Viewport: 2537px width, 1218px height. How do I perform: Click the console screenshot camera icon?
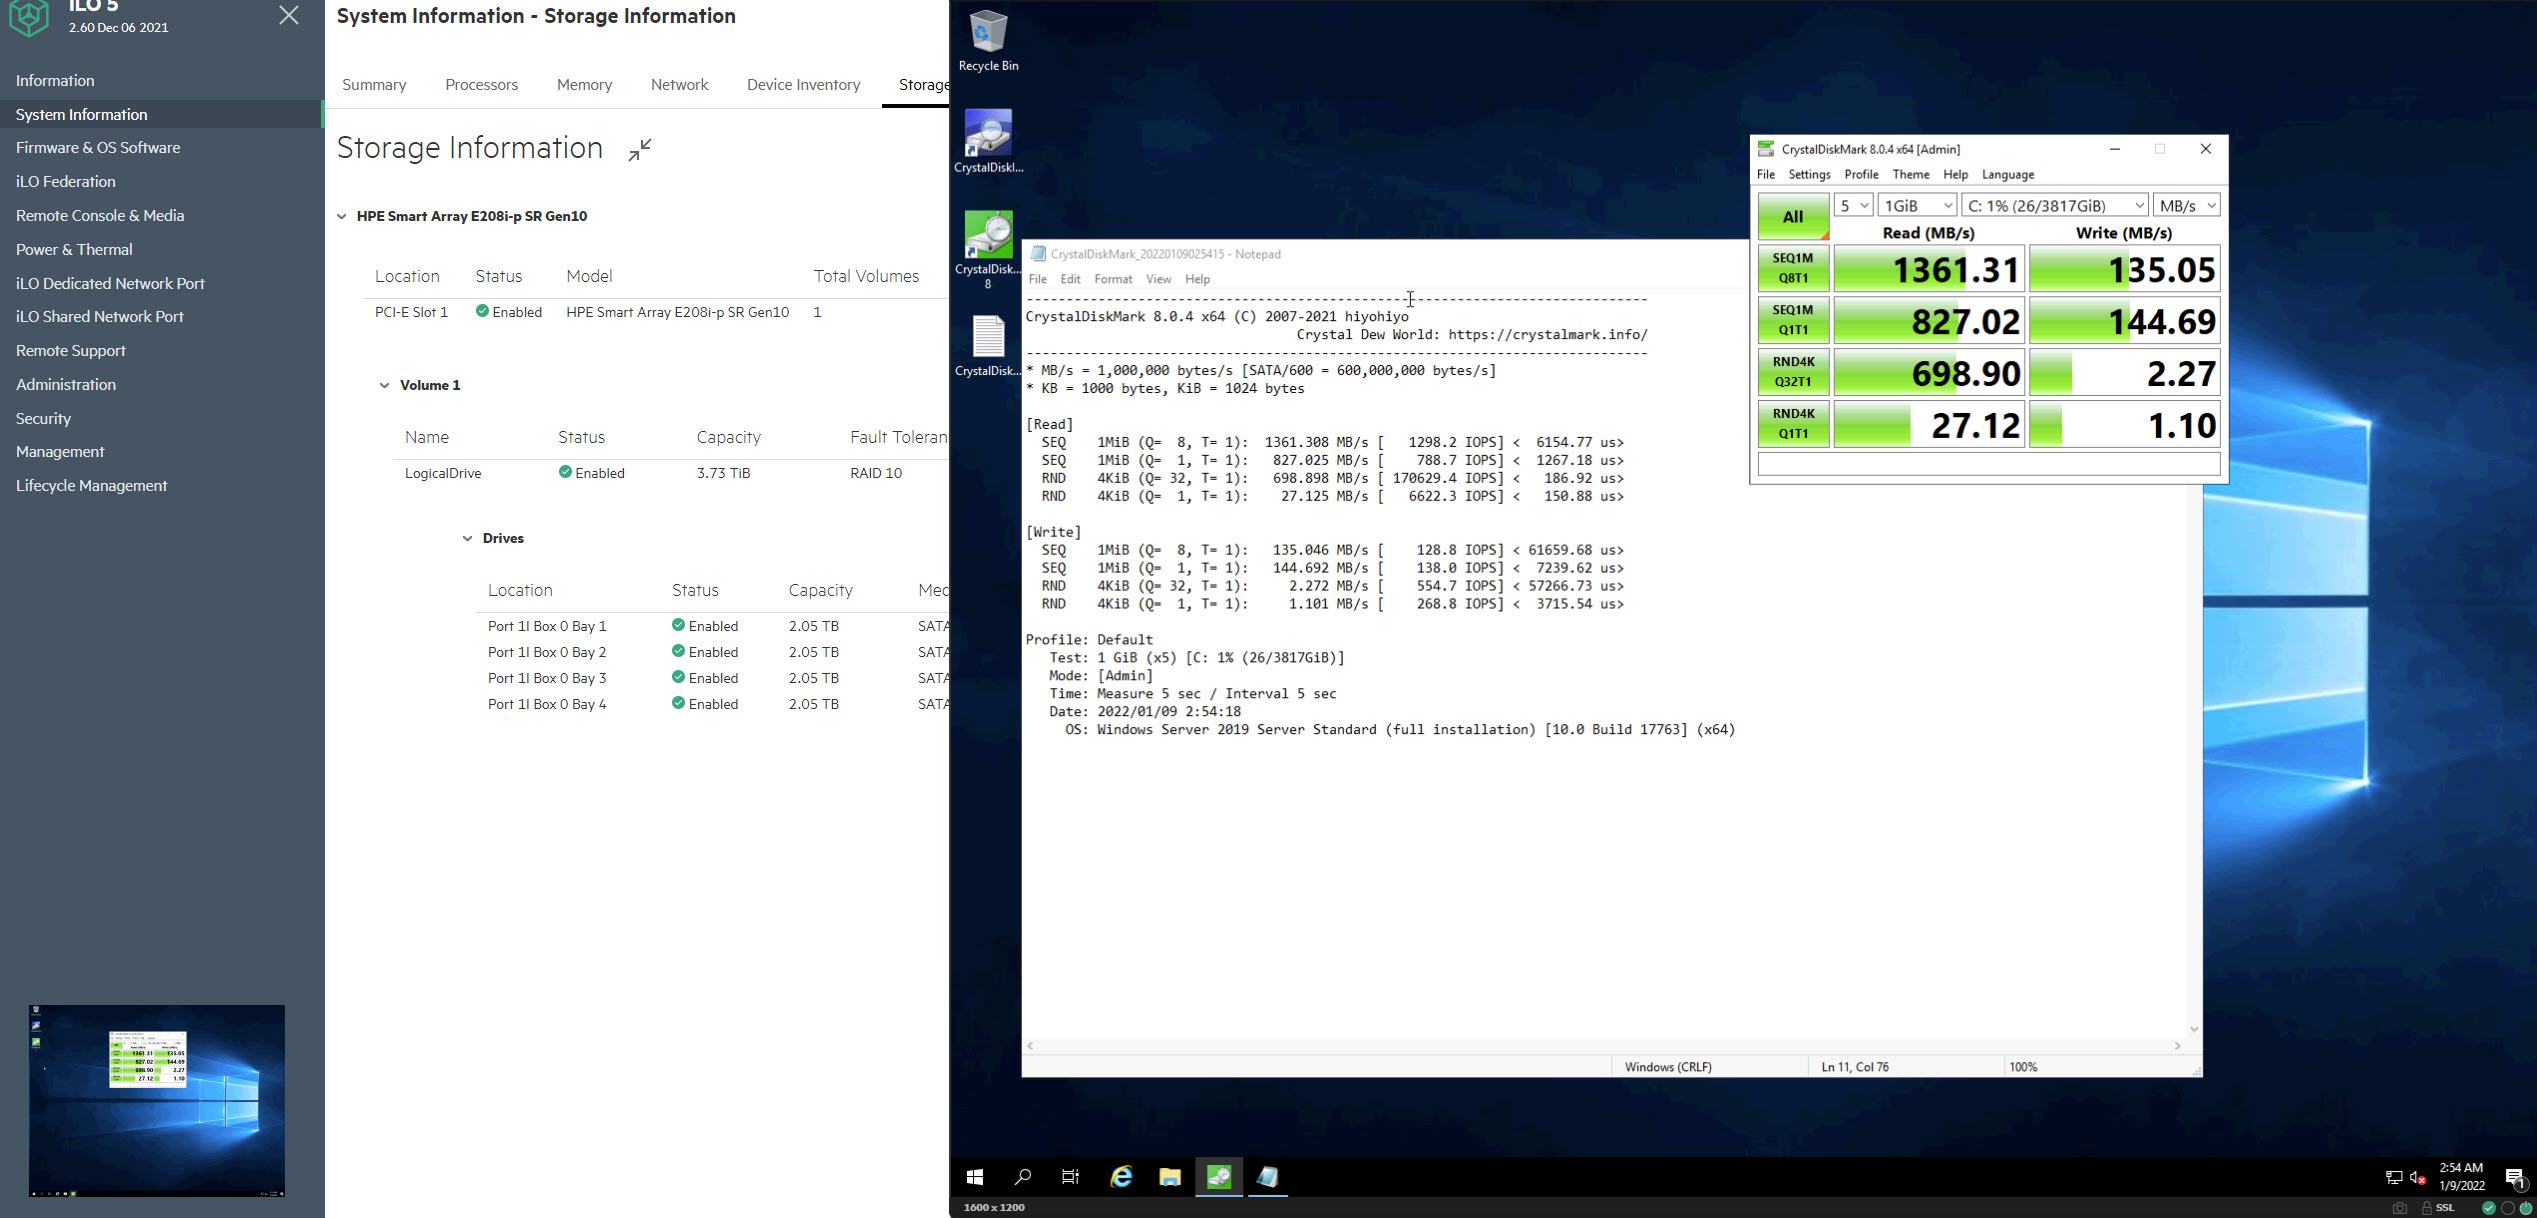[2399, 1208]
